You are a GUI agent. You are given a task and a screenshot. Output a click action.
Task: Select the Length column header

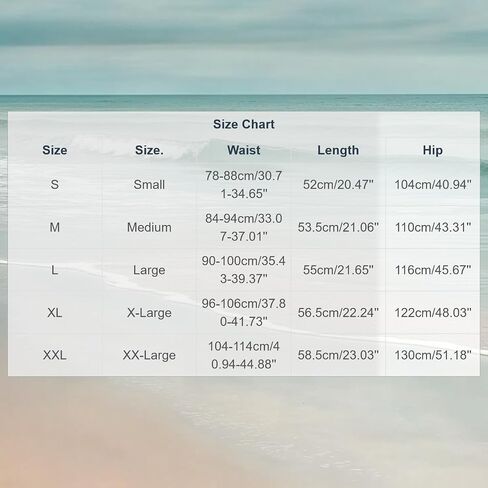click(x=338, y=150)
